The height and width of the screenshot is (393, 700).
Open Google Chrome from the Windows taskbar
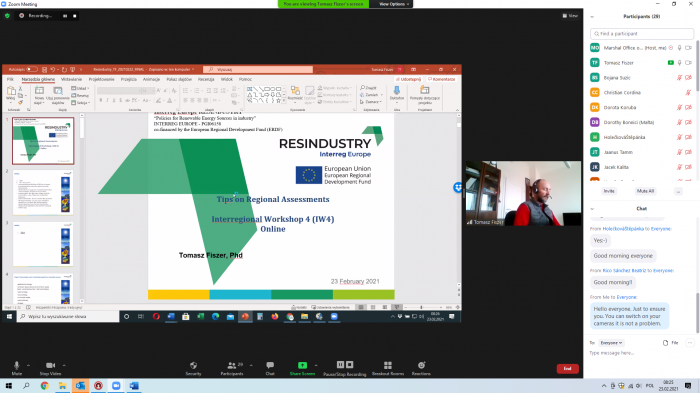coord(44,385)
